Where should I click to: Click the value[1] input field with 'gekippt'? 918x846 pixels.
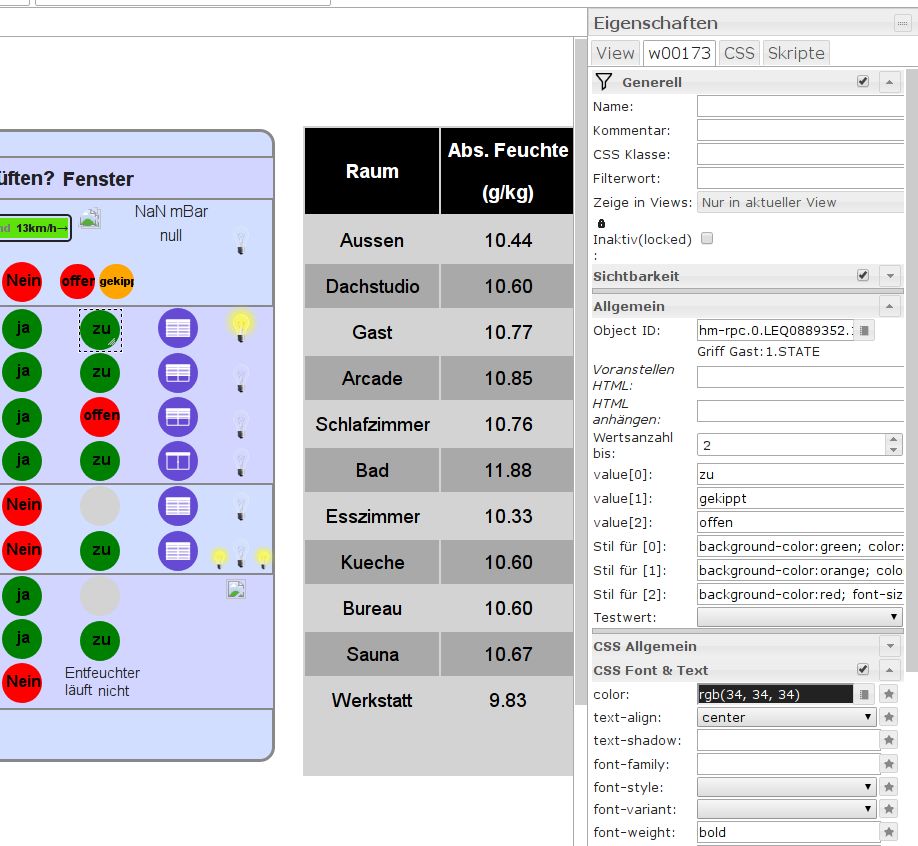(x=799, y=498)
